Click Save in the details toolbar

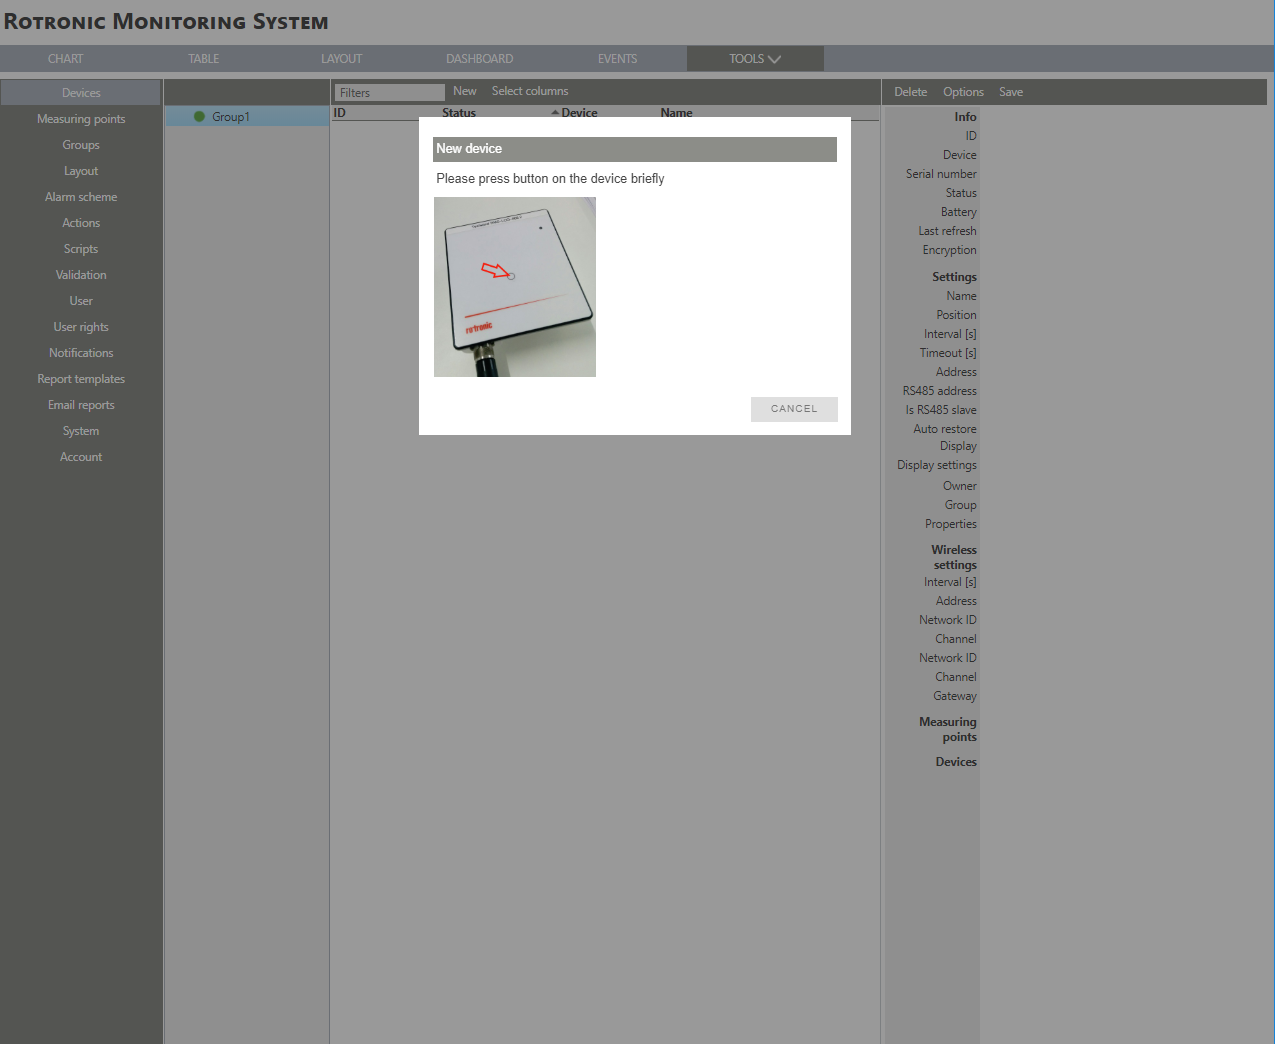1011,92
